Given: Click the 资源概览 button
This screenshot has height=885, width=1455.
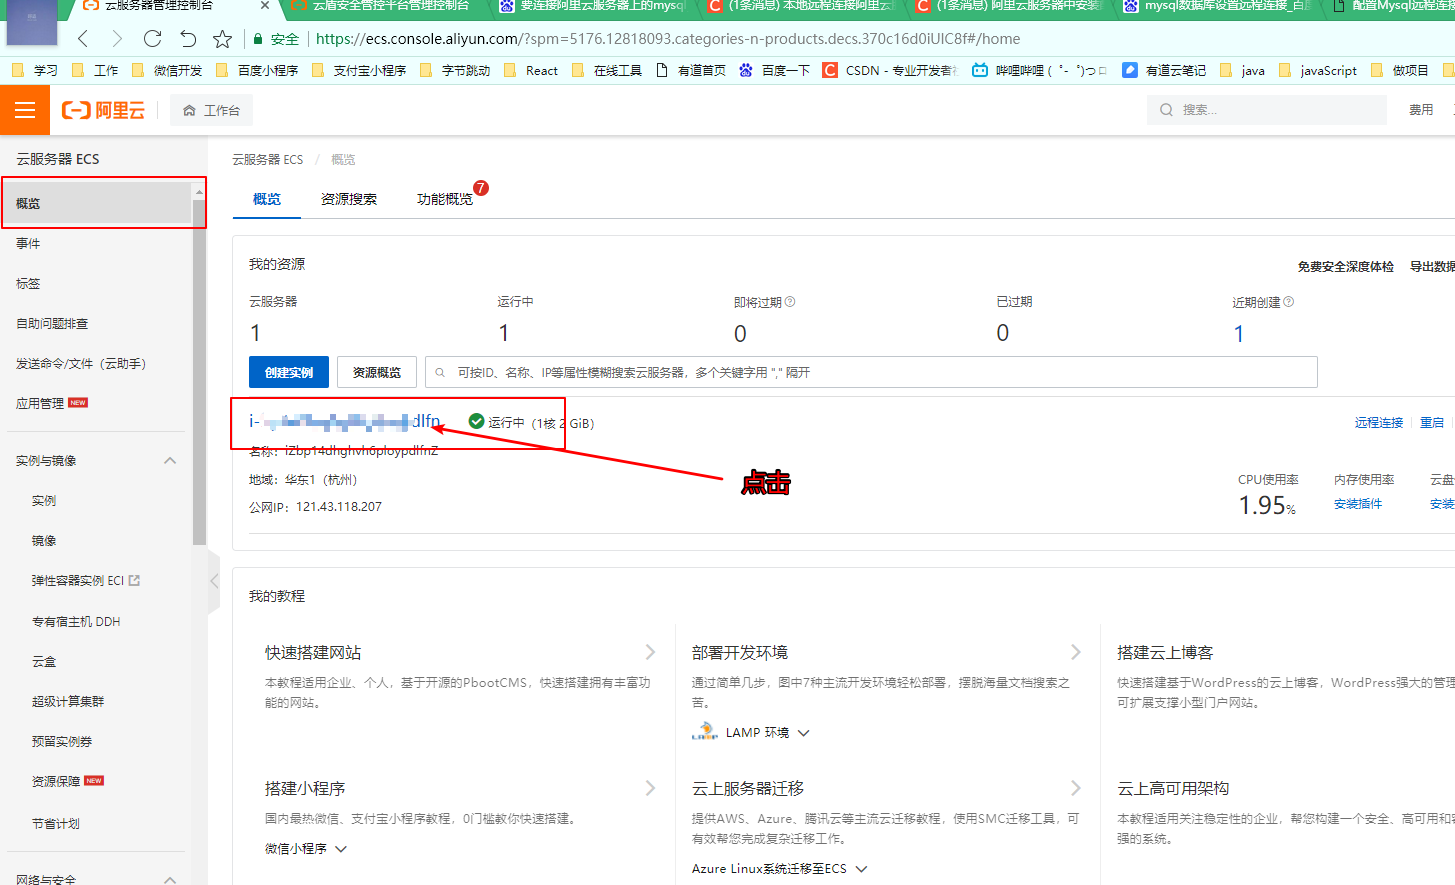Looking at the screenshot, I should pyautogui.click(x=377, y=372).
